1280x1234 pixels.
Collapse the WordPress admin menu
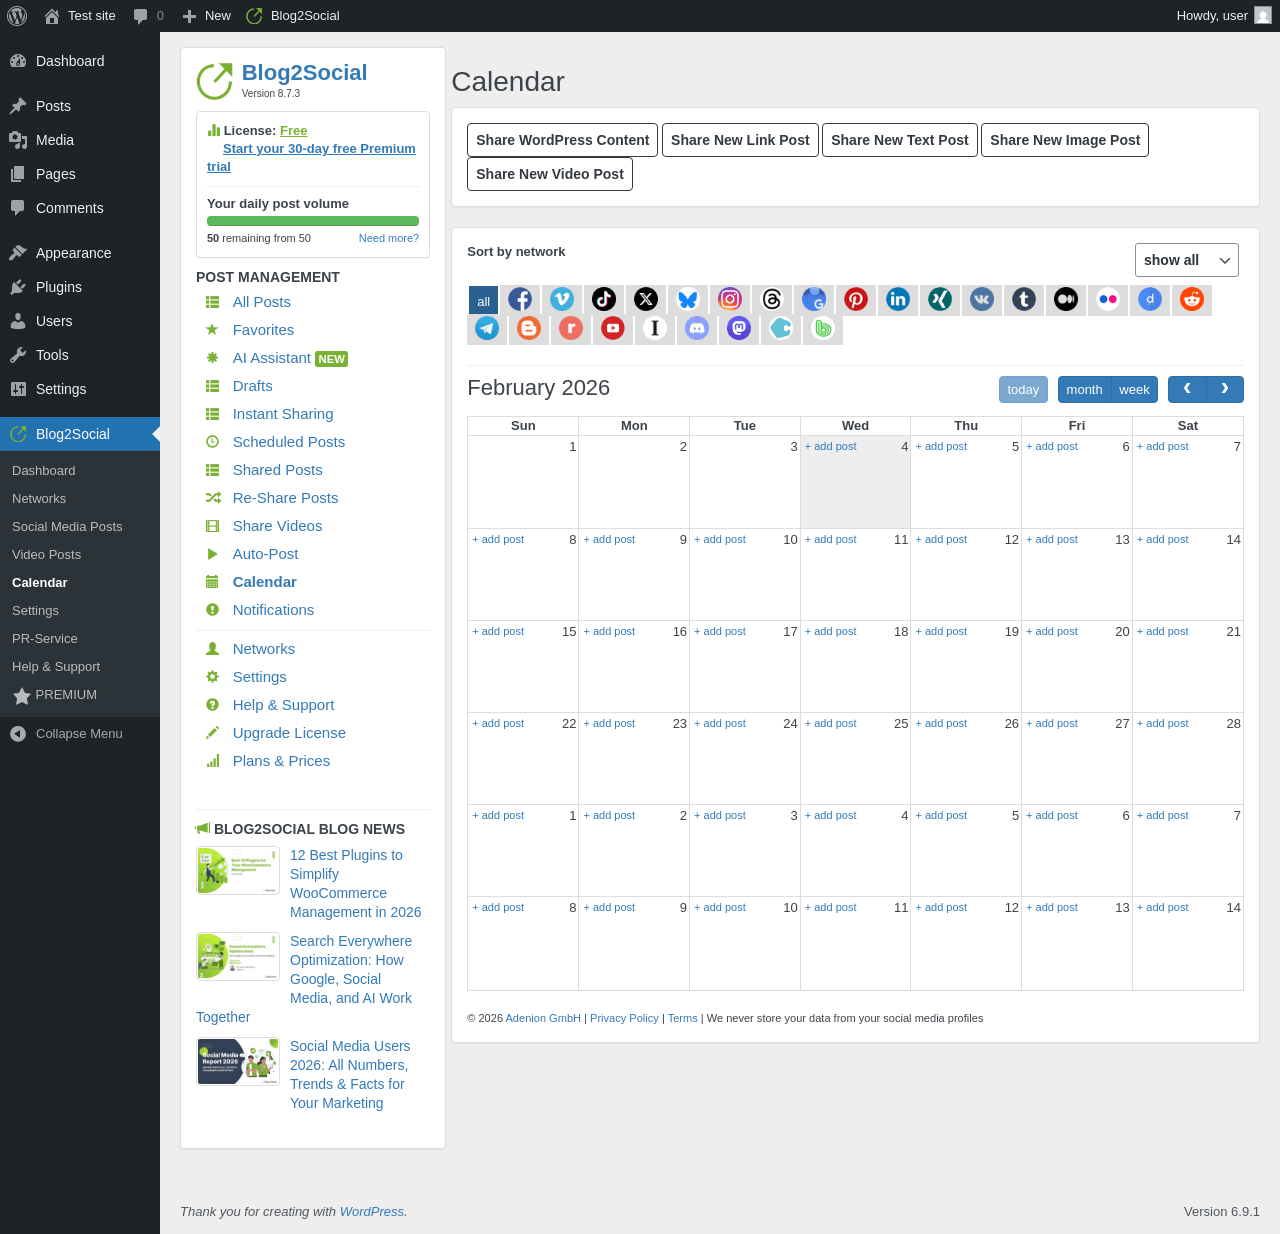pos(79,734)
